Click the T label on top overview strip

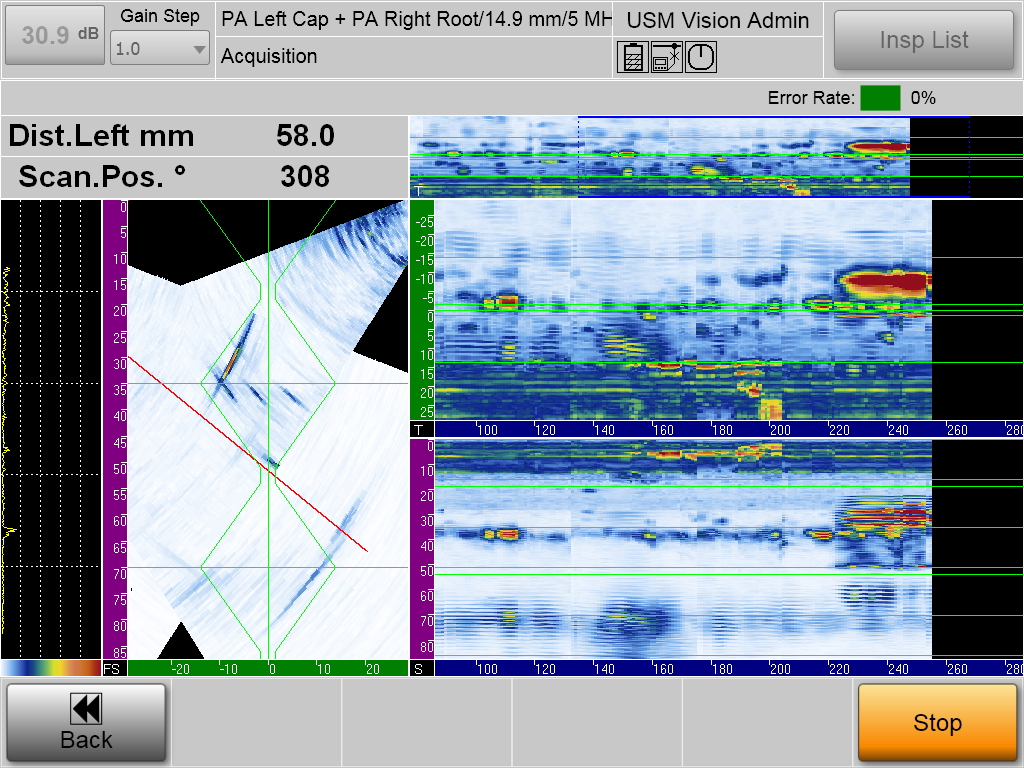pos(418,190)
